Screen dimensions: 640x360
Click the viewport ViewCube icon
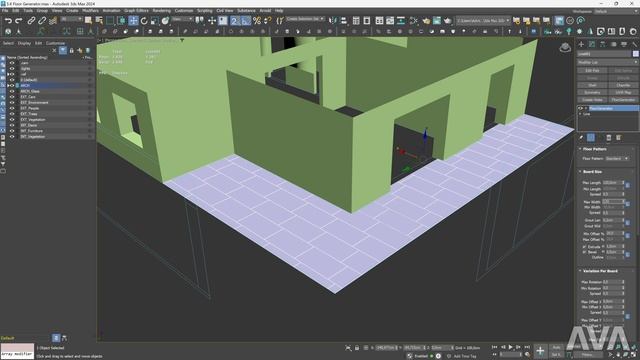click(565, 48)
